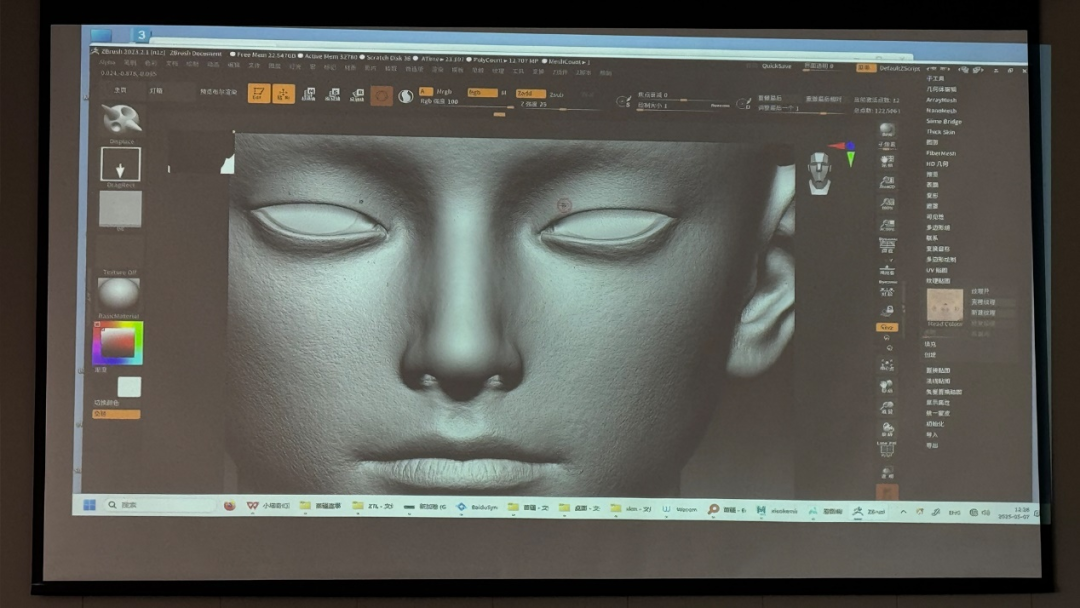Click the Rotate transform icon
1080x608 pixels.
click(x=357, y=95)
